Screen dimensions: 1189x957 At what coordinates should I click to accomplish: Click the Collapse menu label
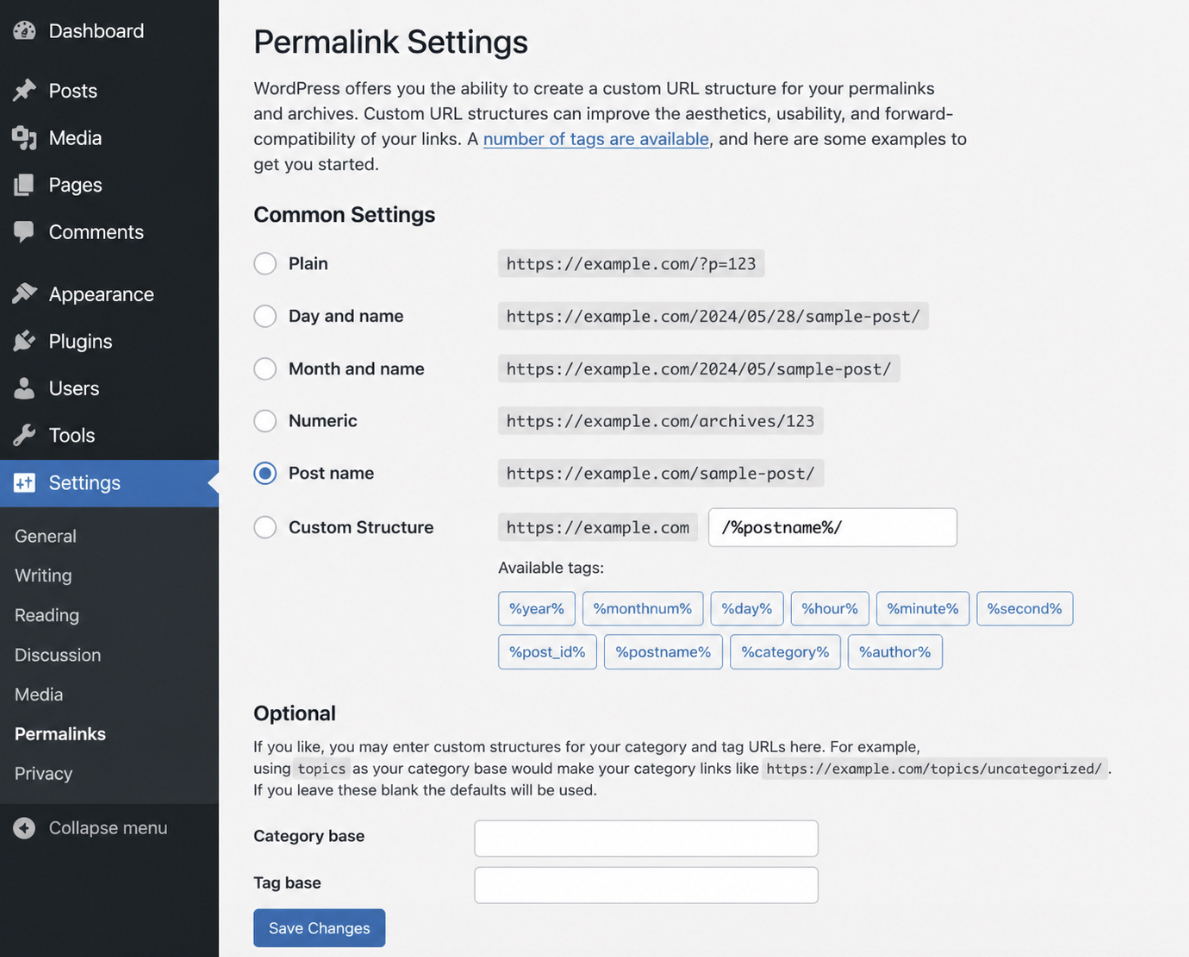click(x=108, y=828)
